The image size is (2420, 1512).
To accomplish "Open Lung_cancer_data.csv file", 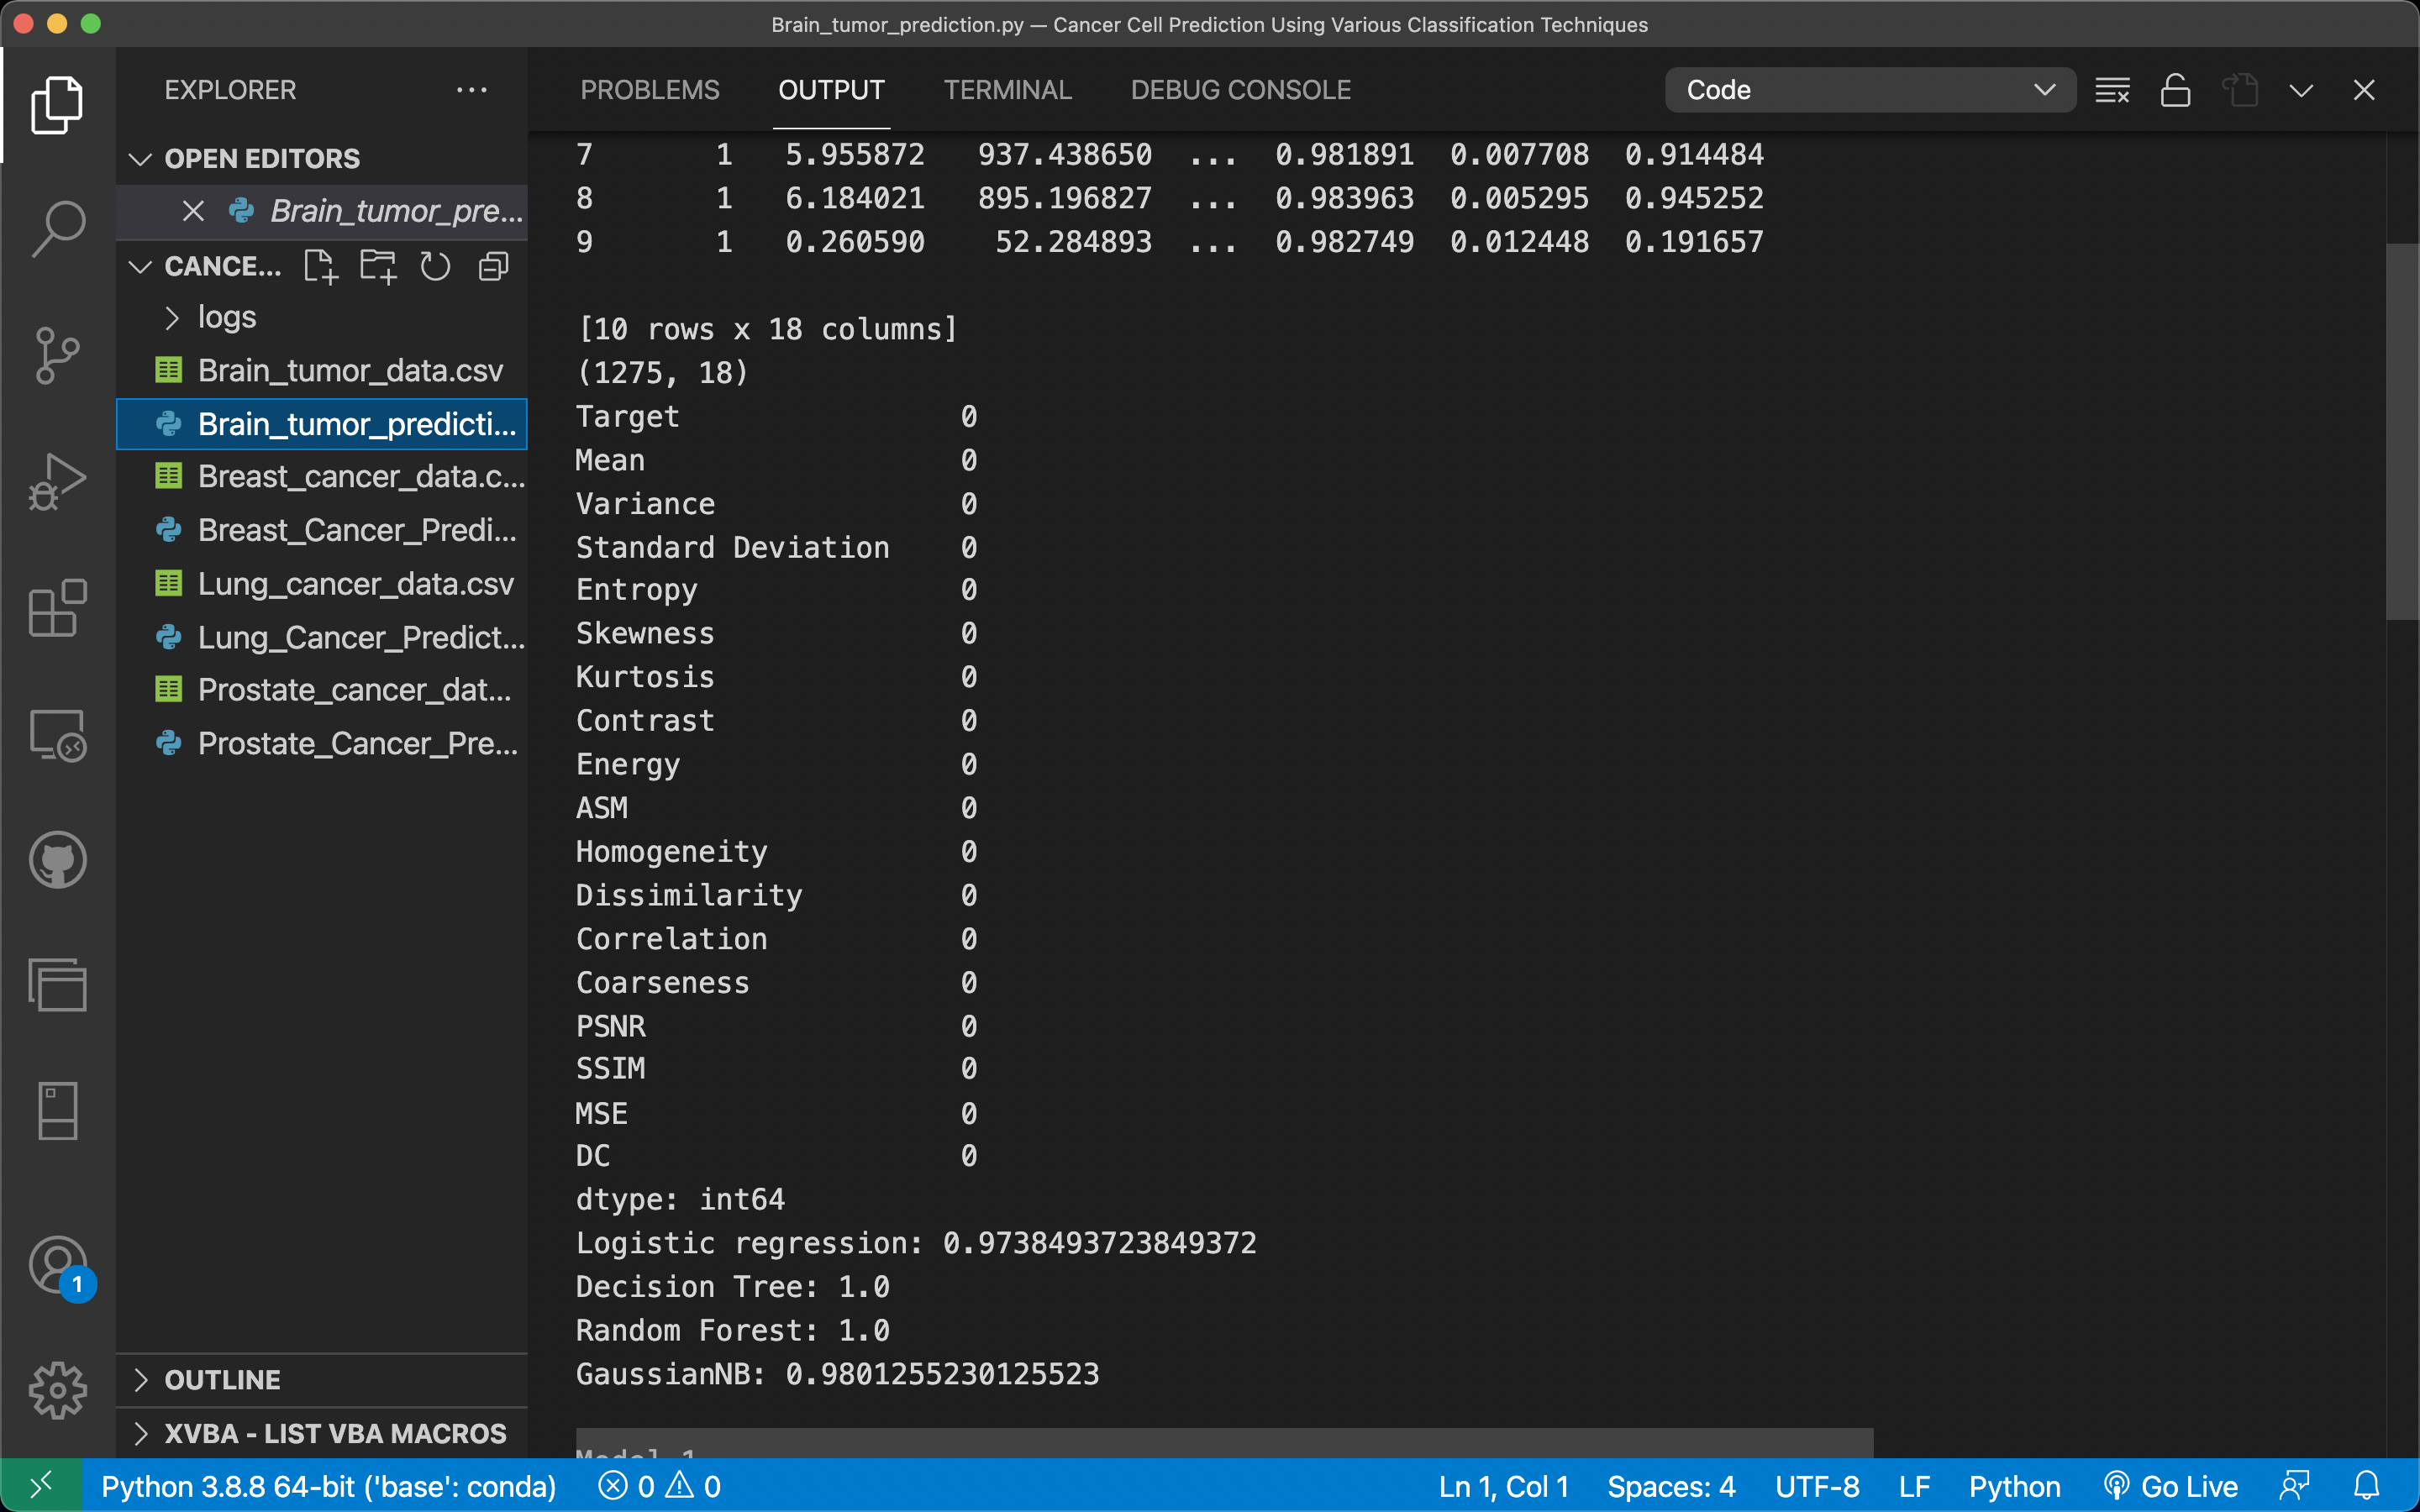I will click(x=355, y=584).
